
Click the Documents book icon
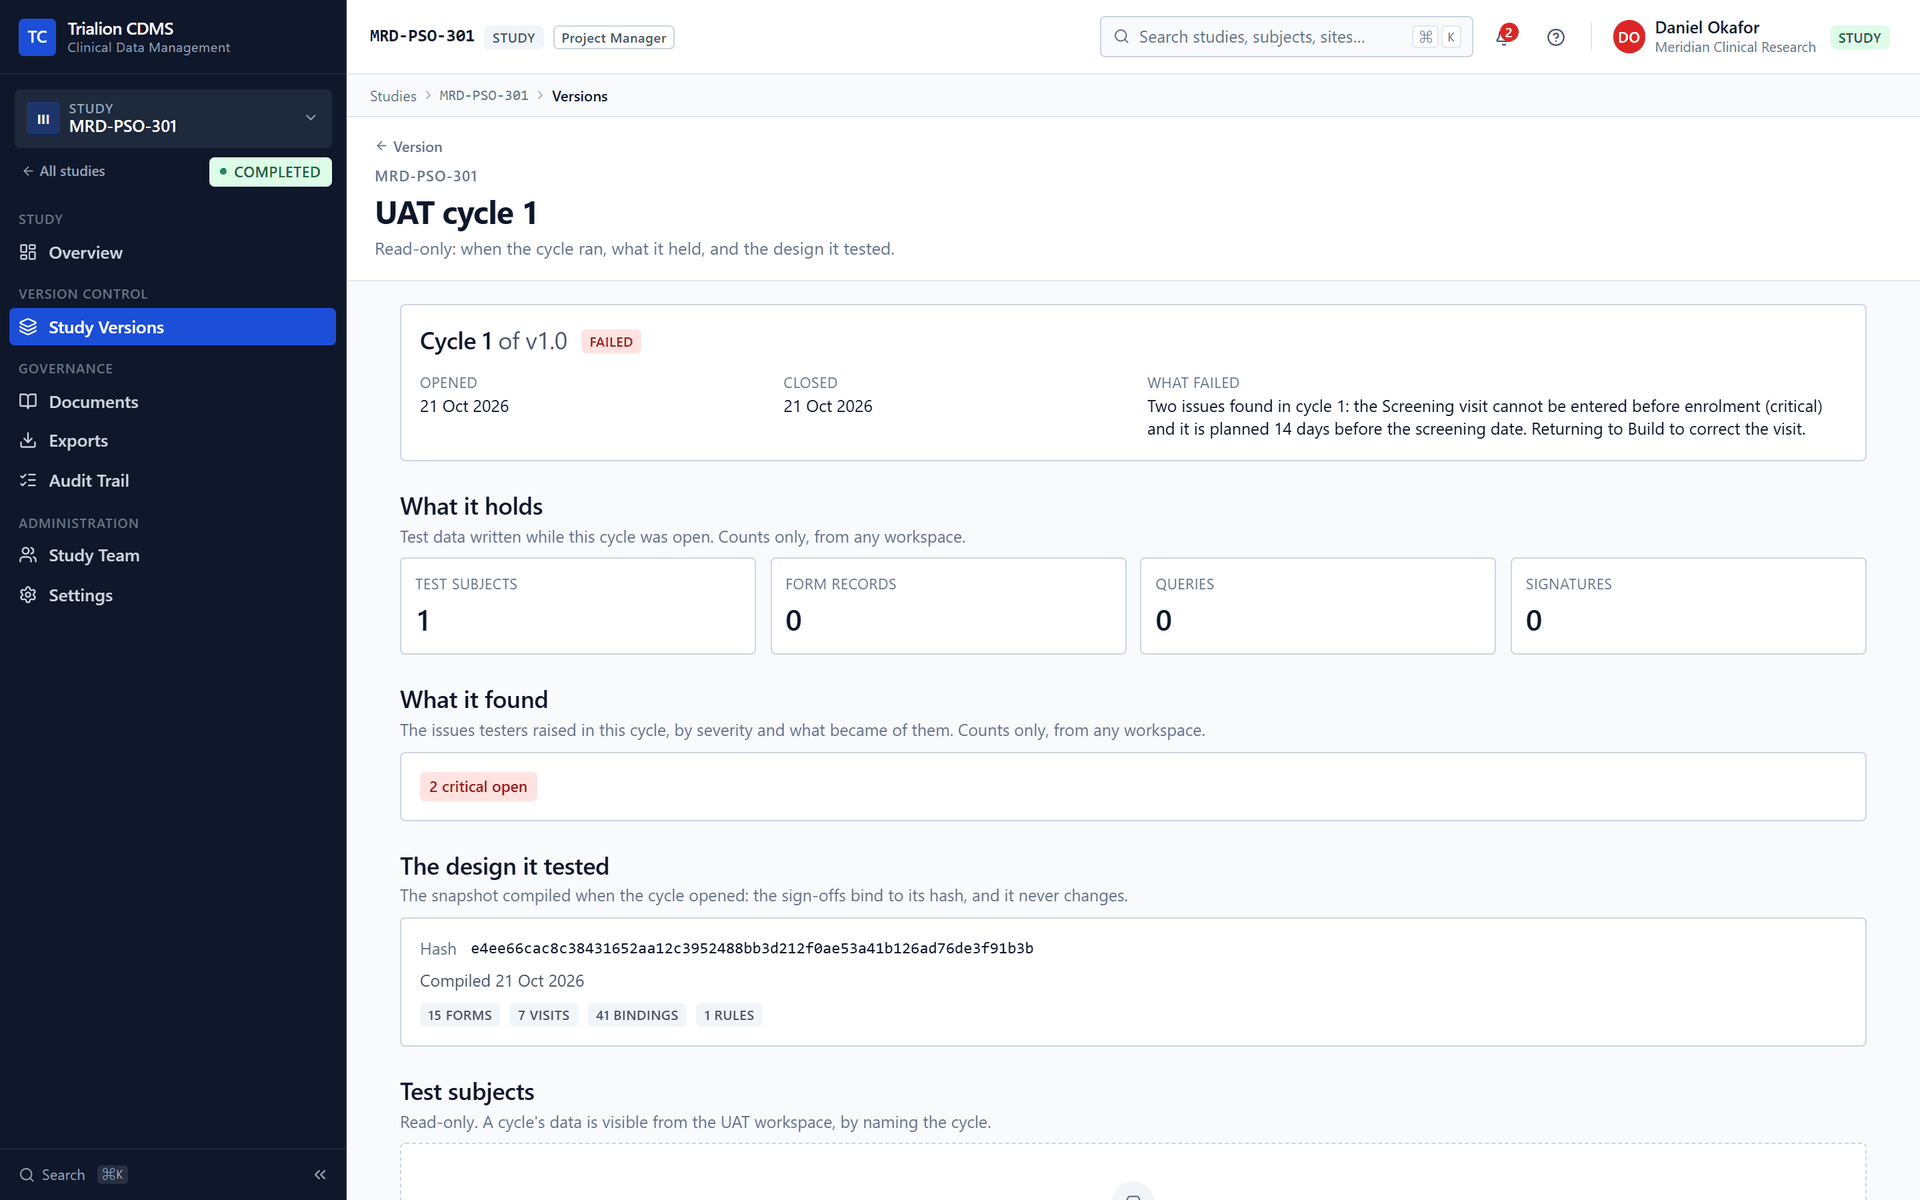click(28, 402)
